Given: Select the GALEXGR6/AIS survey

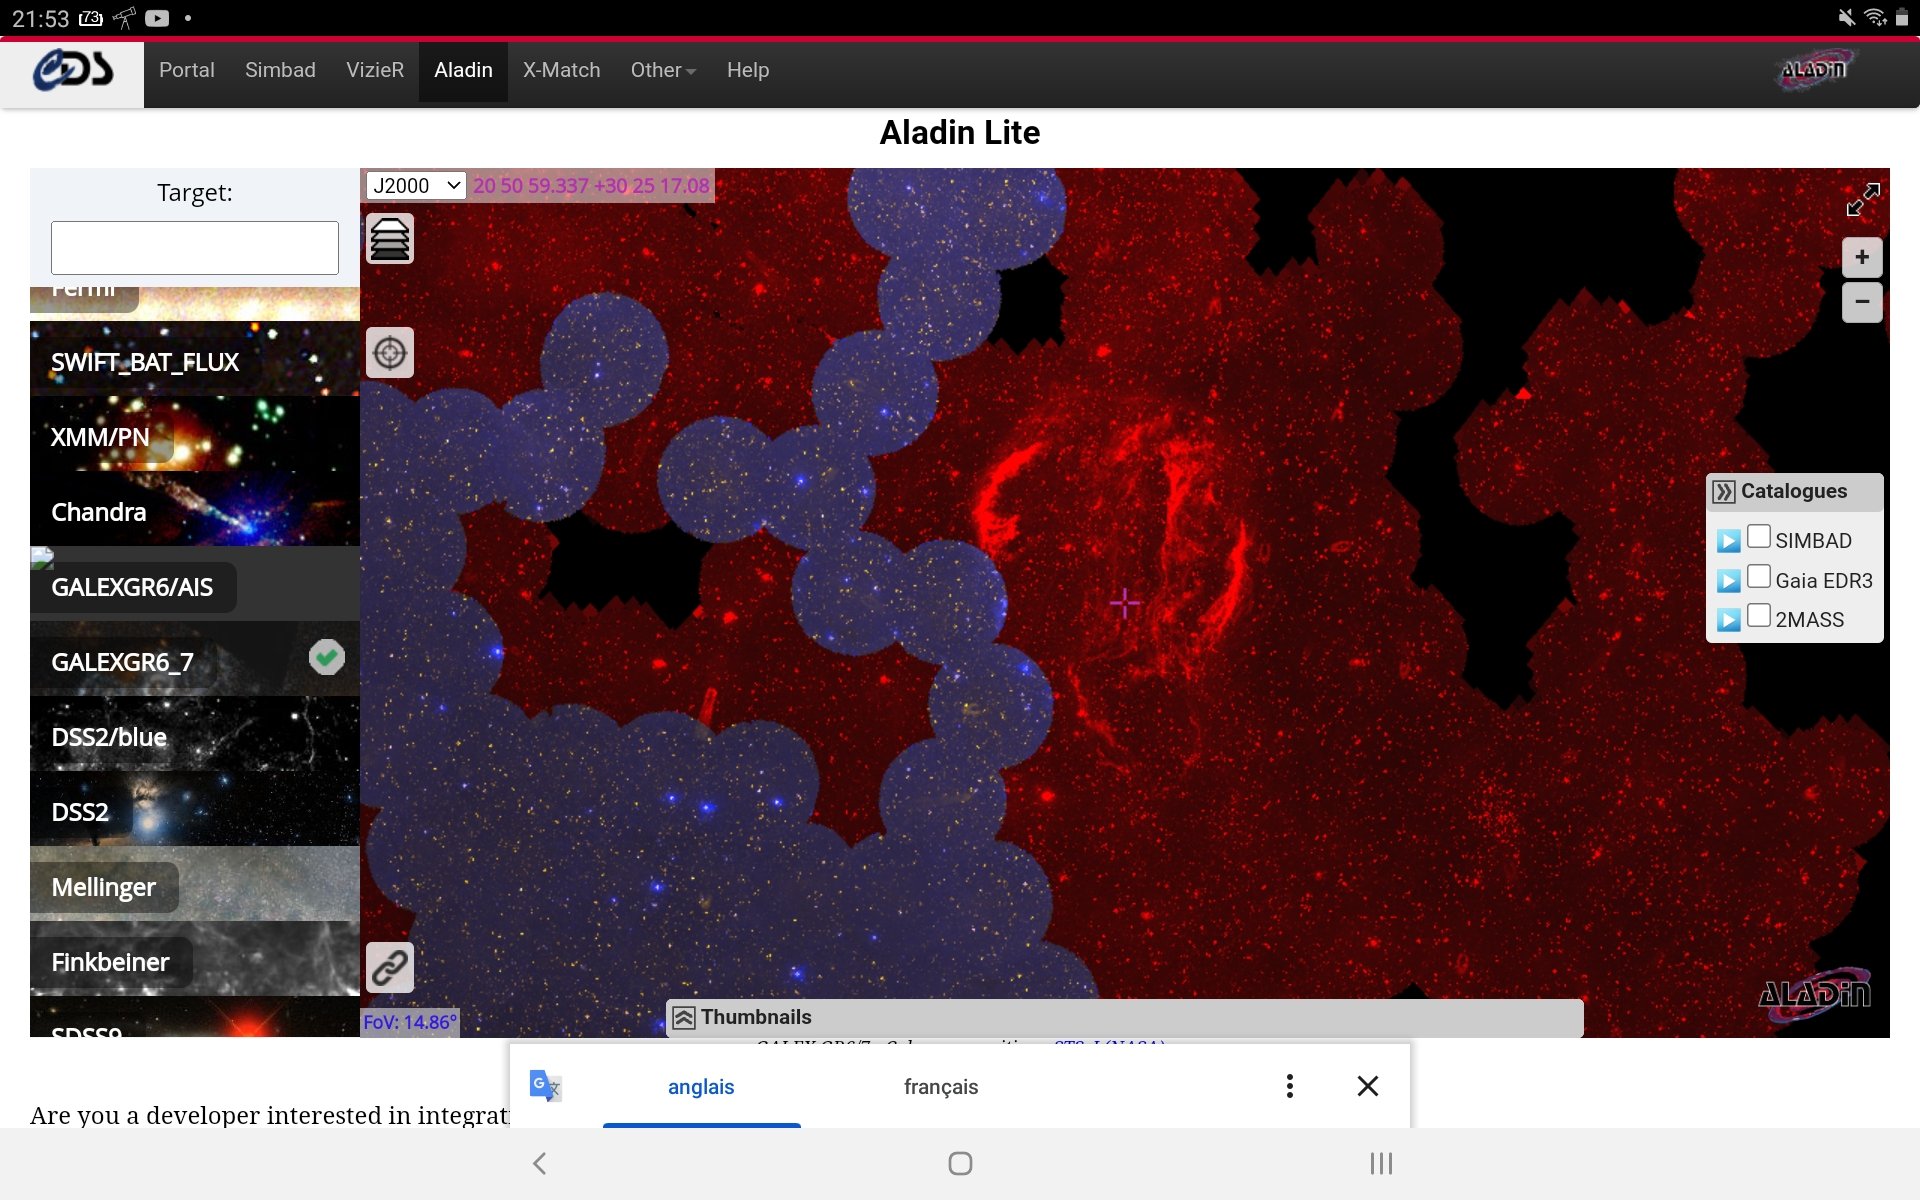Looking at the screenshot, I should pos(195,584).
